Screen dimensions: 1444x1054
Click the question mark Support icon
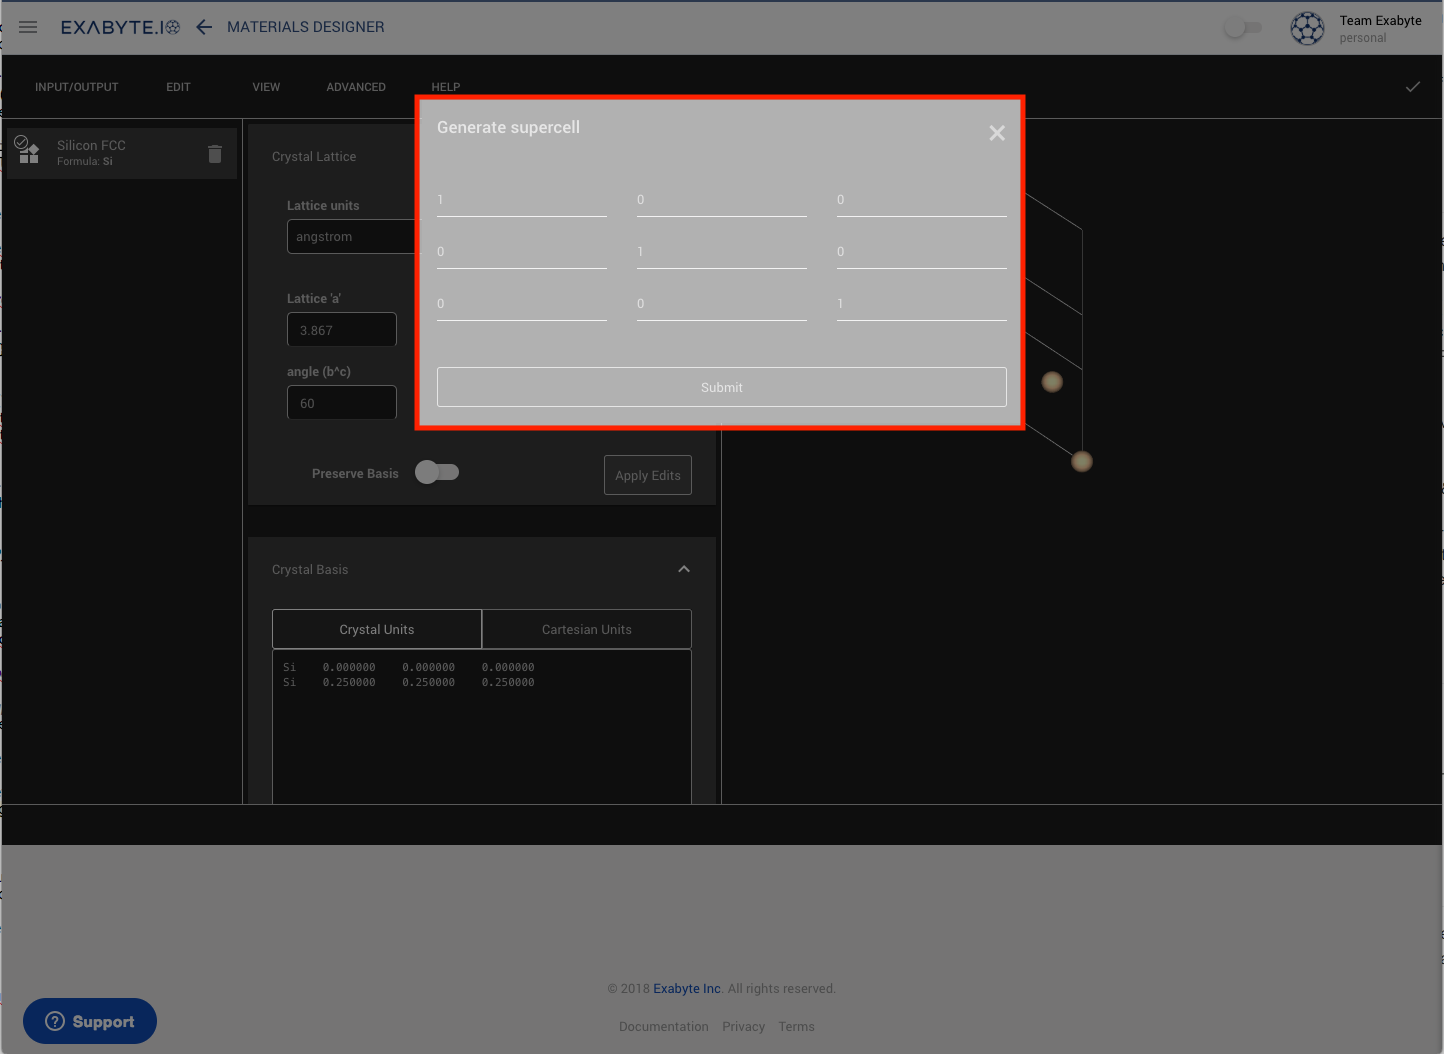(56, 1021)
